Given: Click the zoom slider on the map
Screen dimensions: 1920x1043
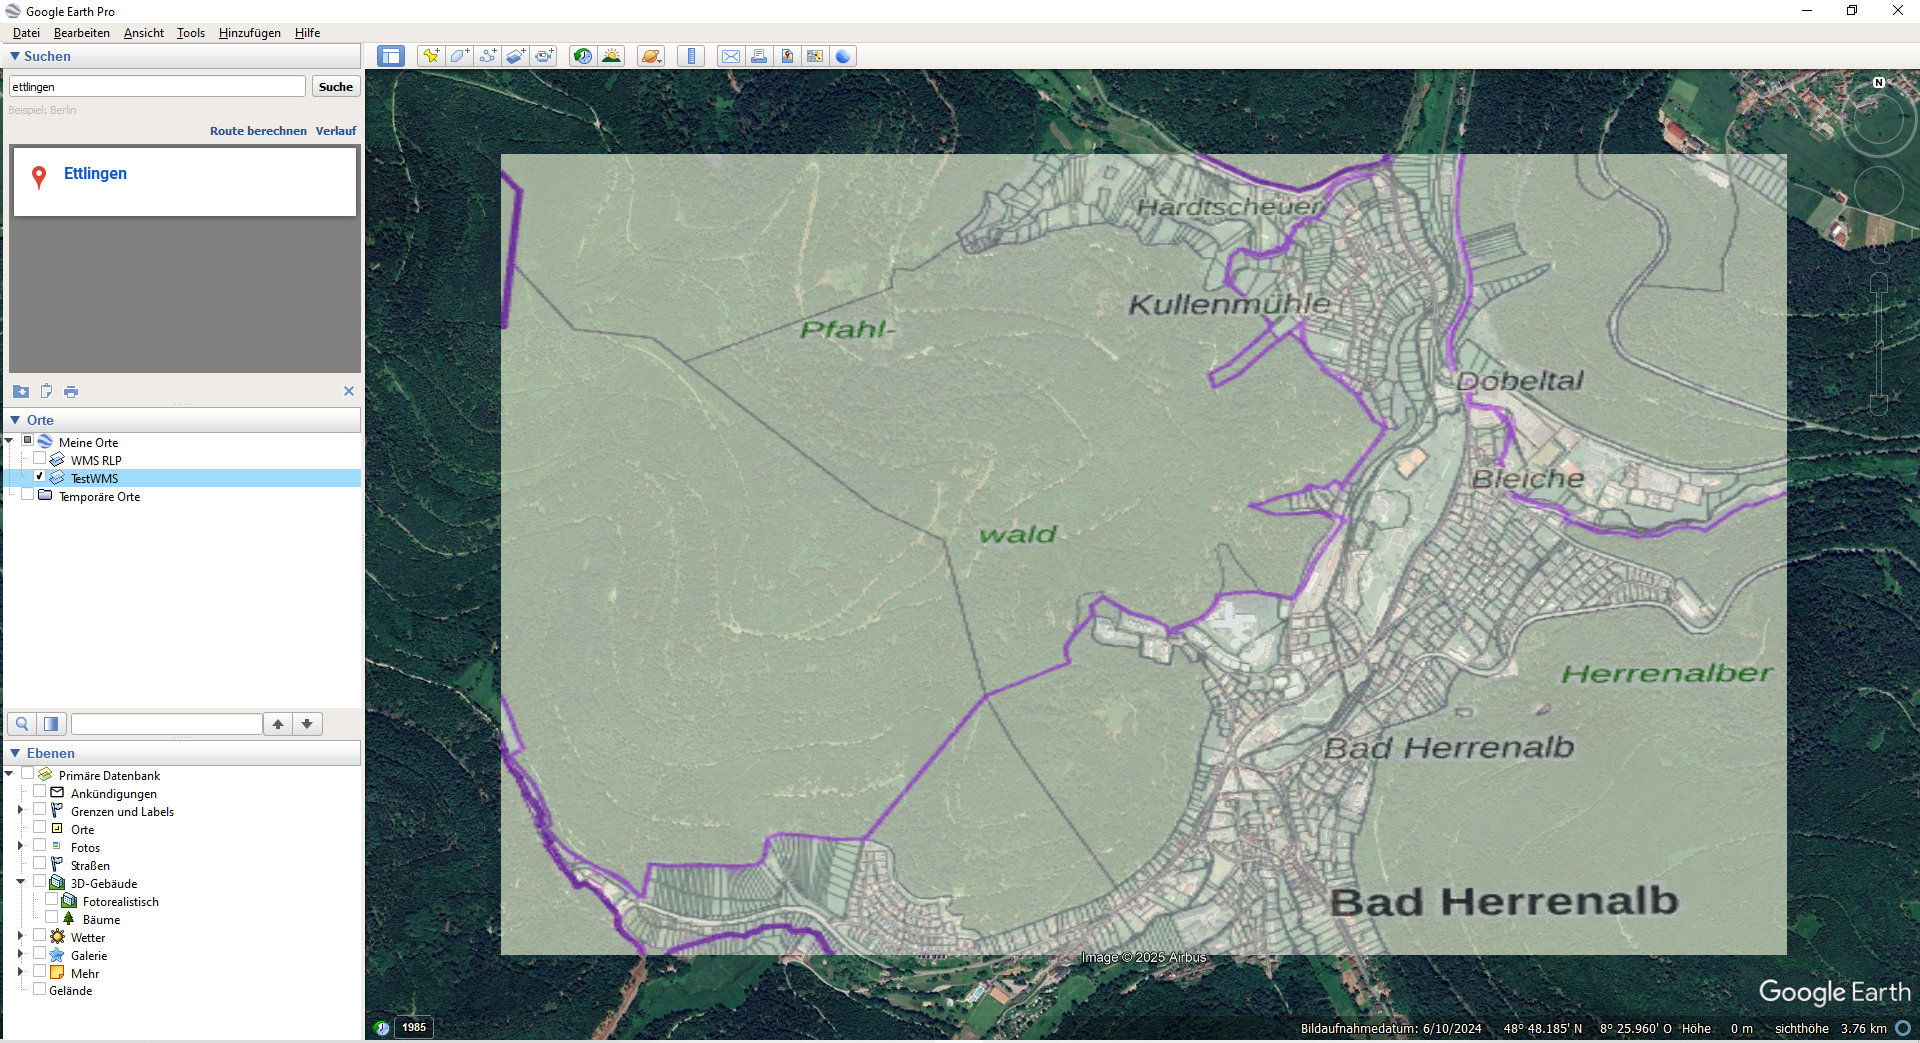Looking at the screenshot, I should point(1879,340).
